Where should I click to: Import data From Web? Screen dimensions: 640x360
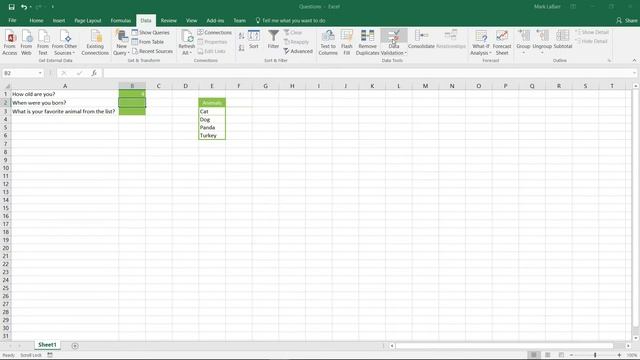coord(26,42)
